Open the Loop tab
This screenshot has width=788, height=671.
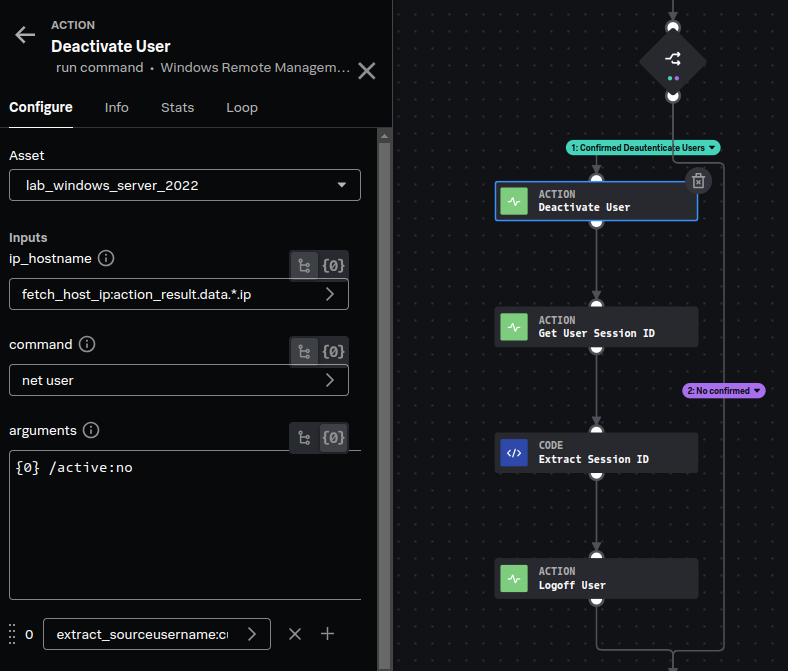coord(242,107)
